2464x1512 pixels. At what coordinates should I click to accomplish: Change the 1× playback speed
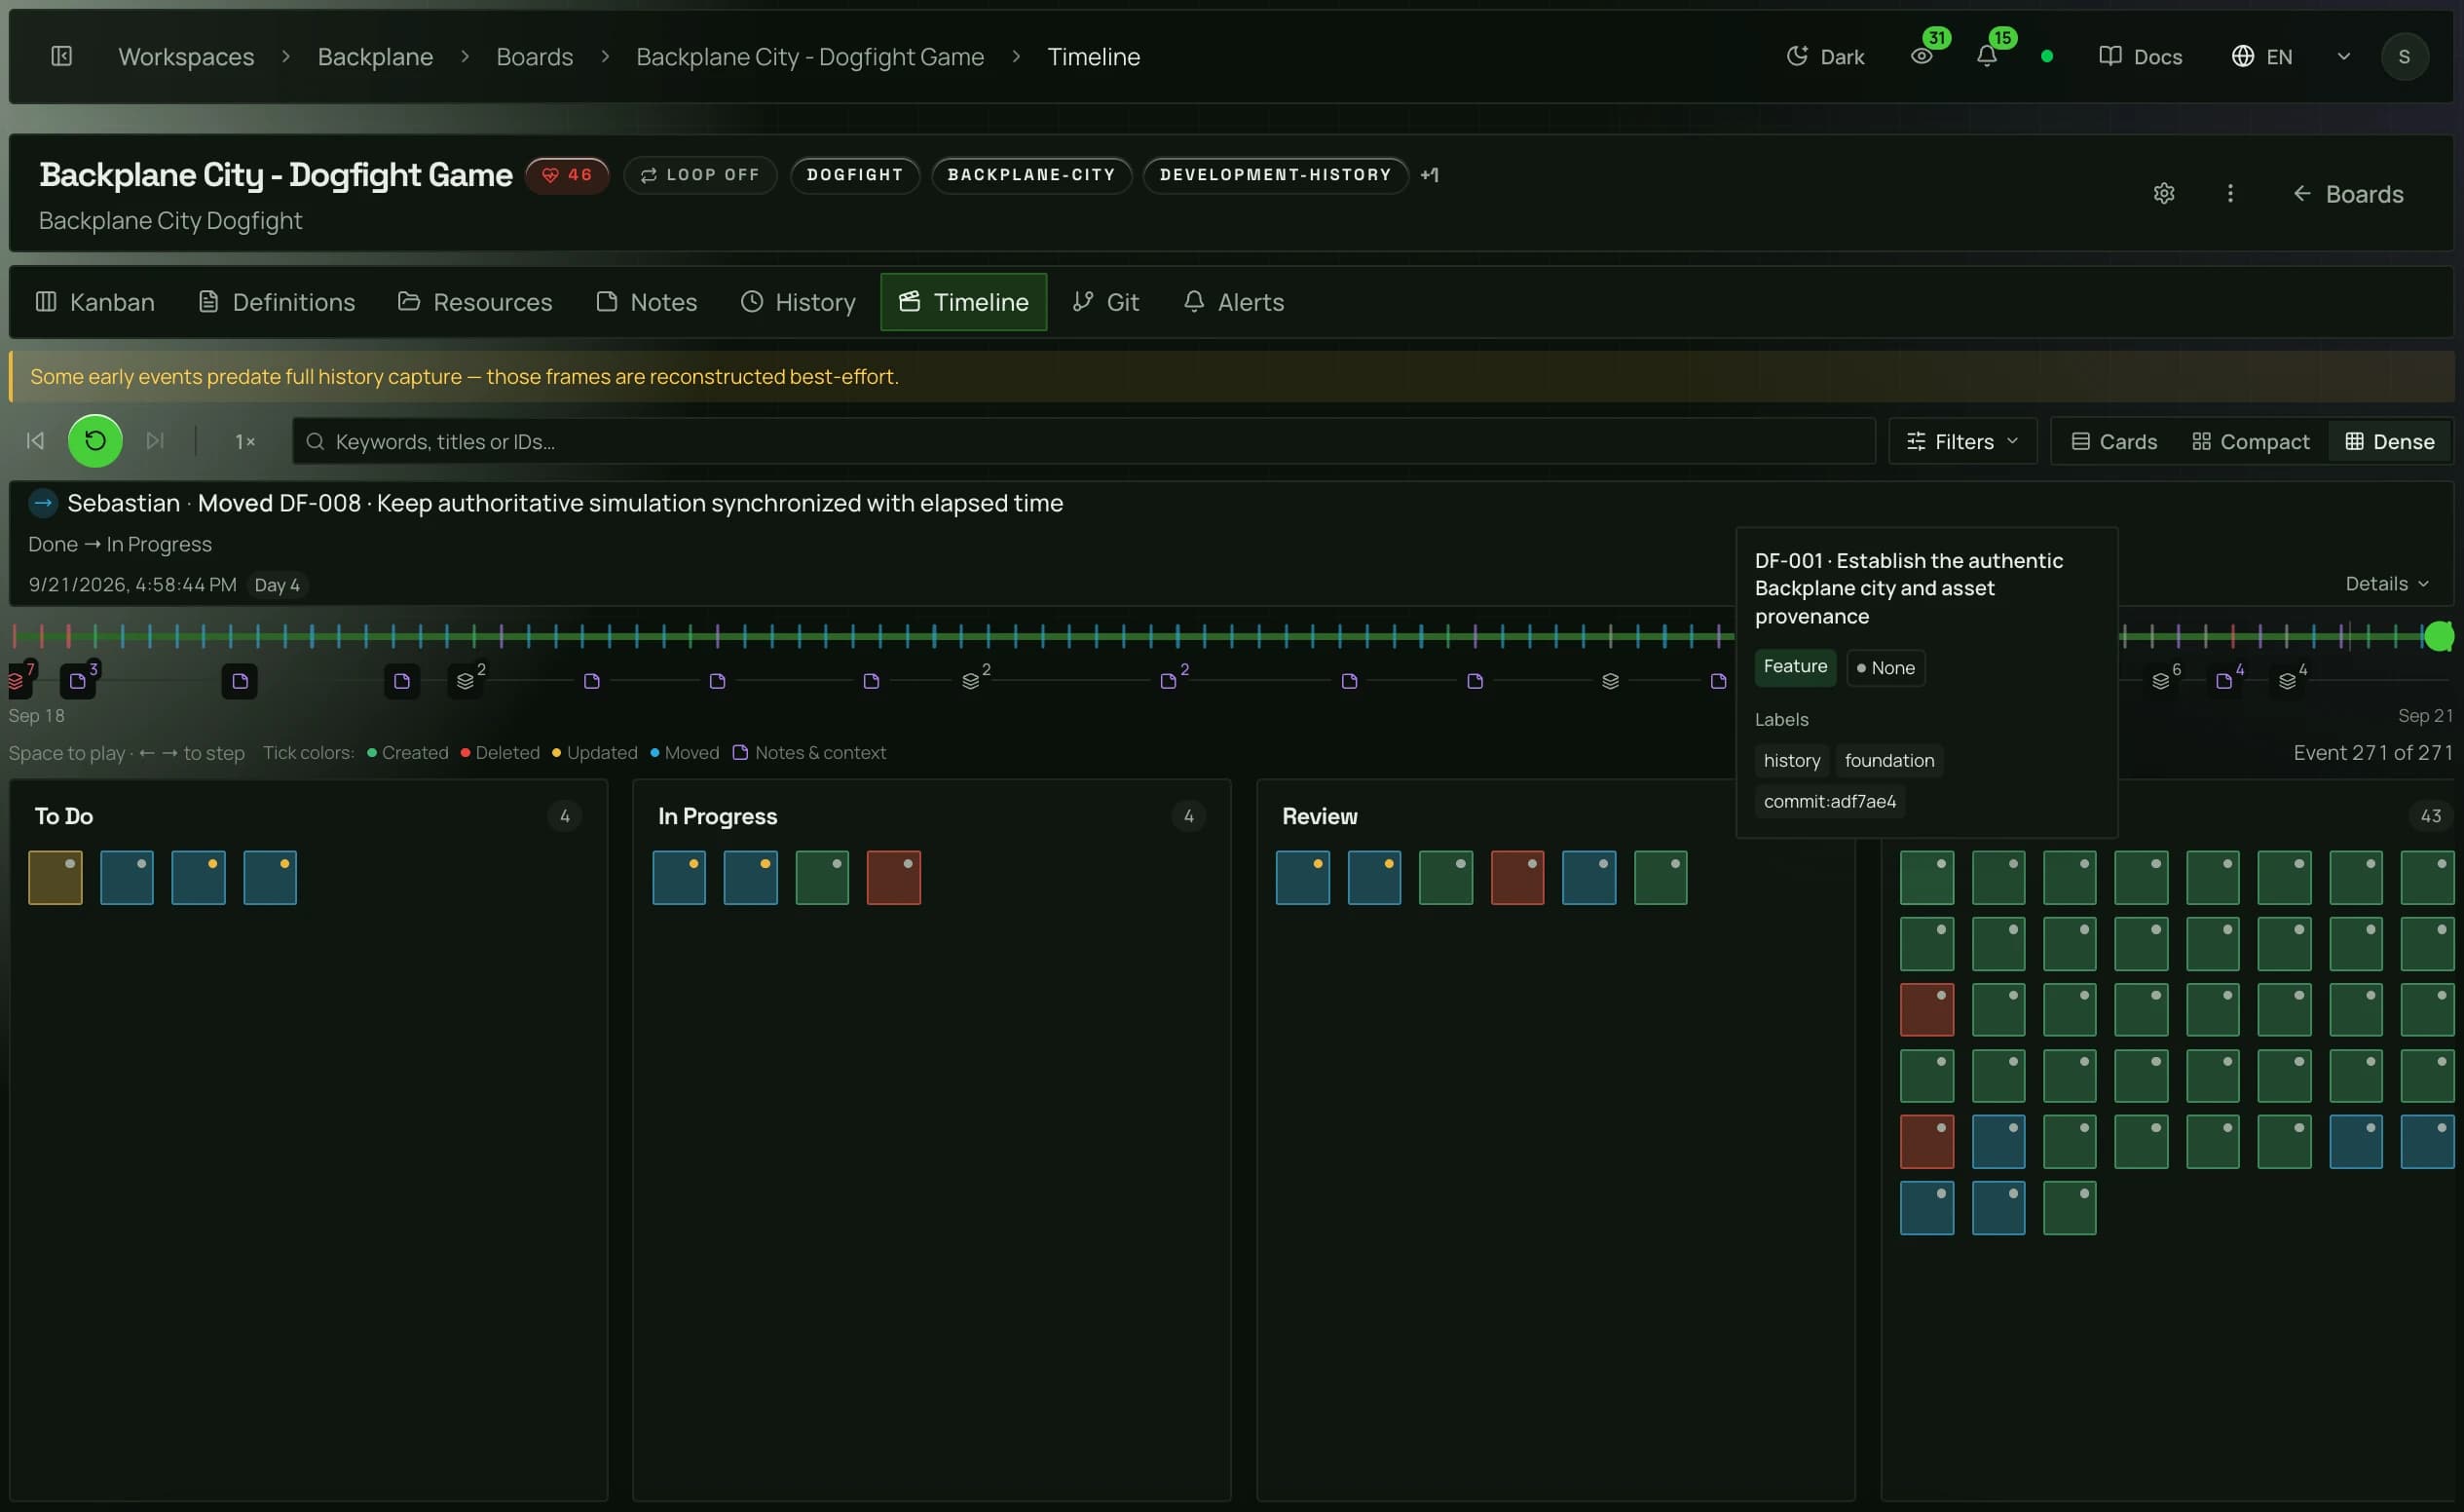(245, 441)
